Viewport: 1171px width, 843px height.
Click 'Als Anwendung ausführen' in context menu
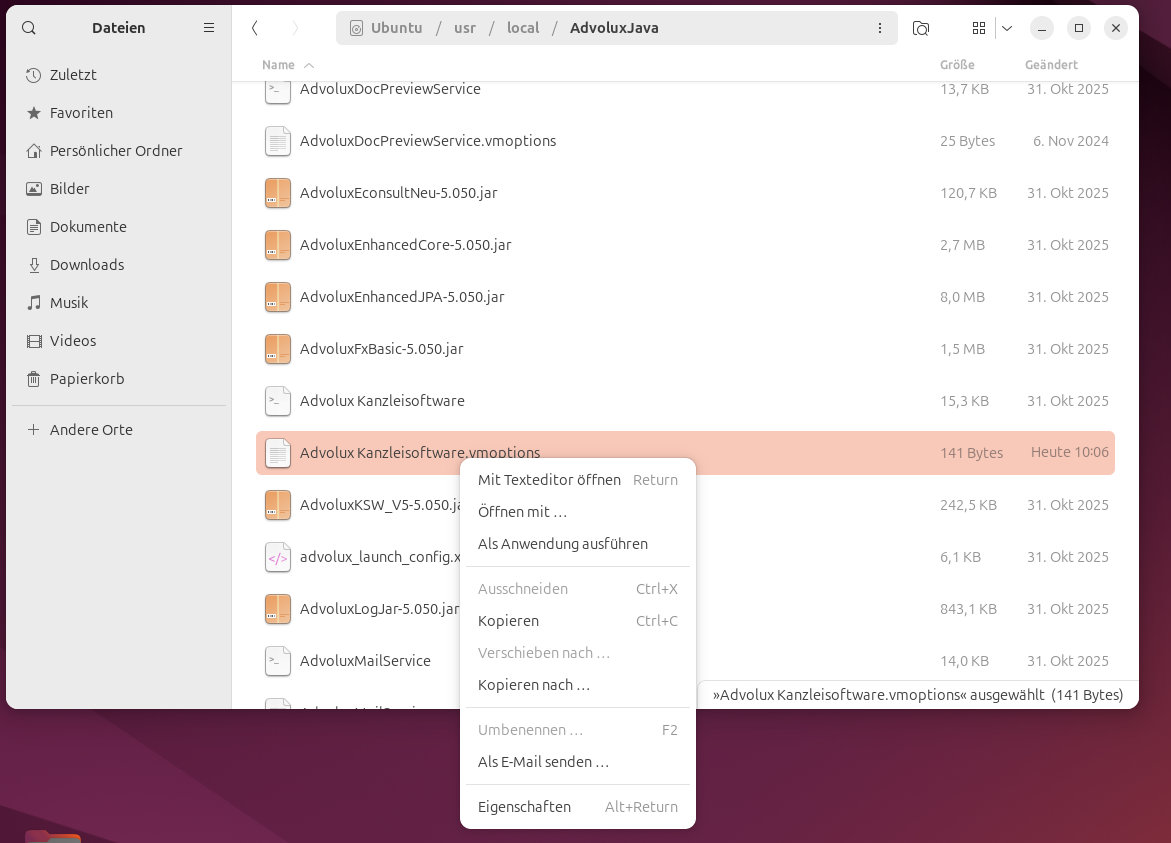pos(562,544)
